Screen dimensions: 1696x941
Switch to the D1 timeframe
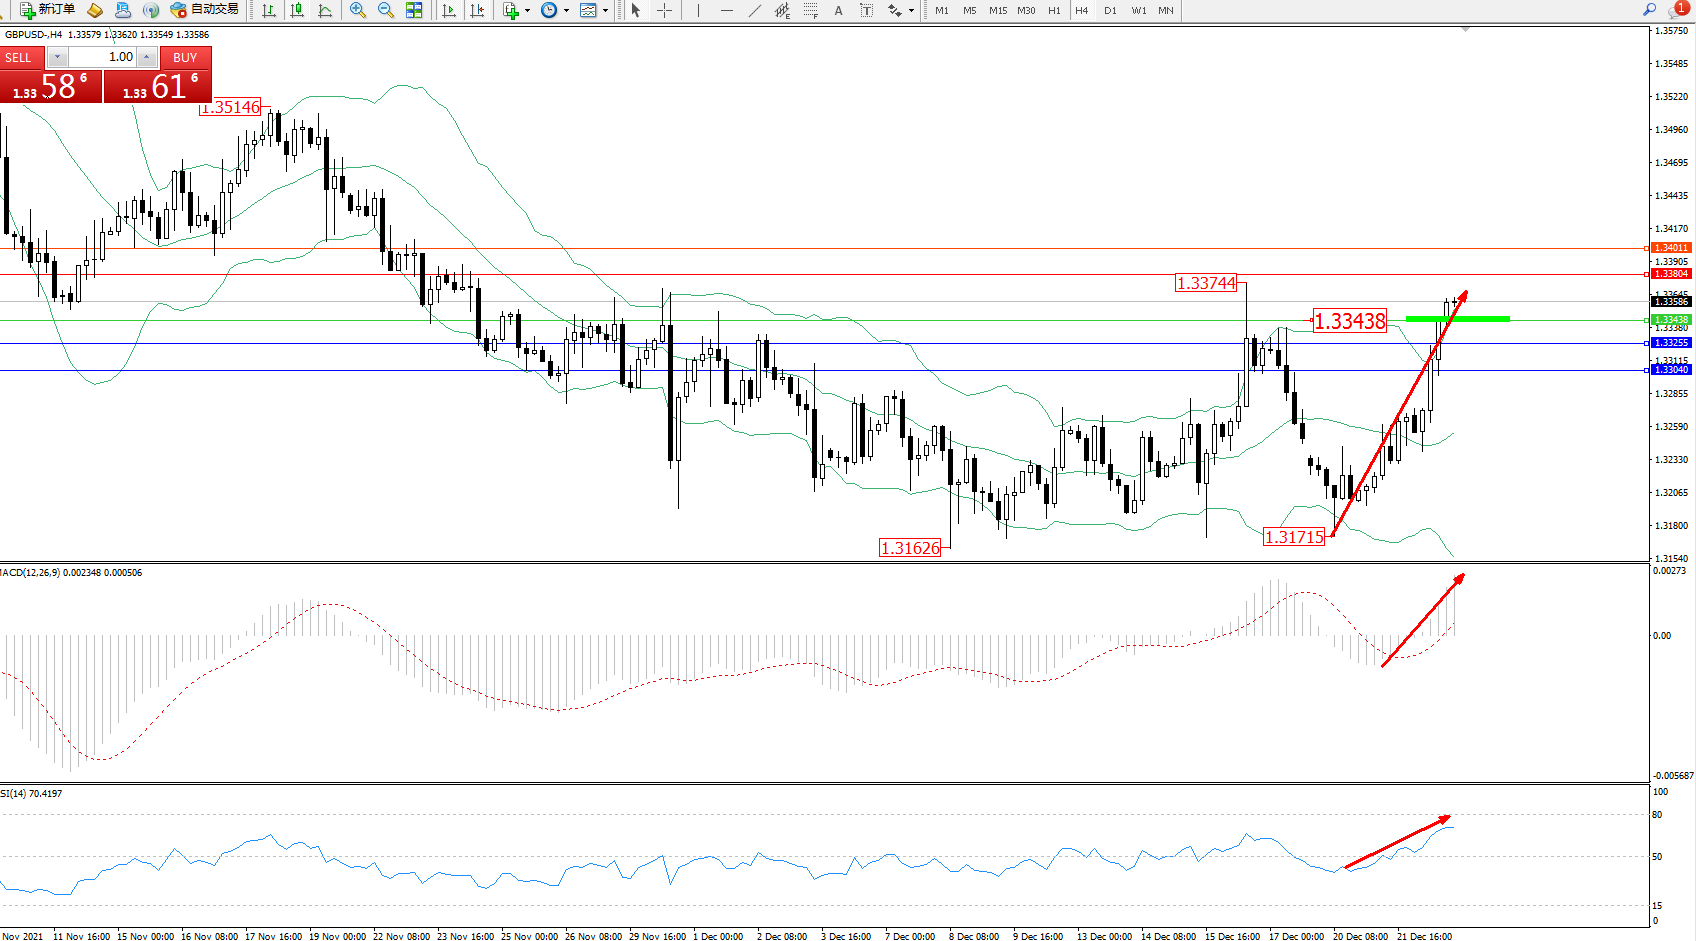(x=1110, y=10)
